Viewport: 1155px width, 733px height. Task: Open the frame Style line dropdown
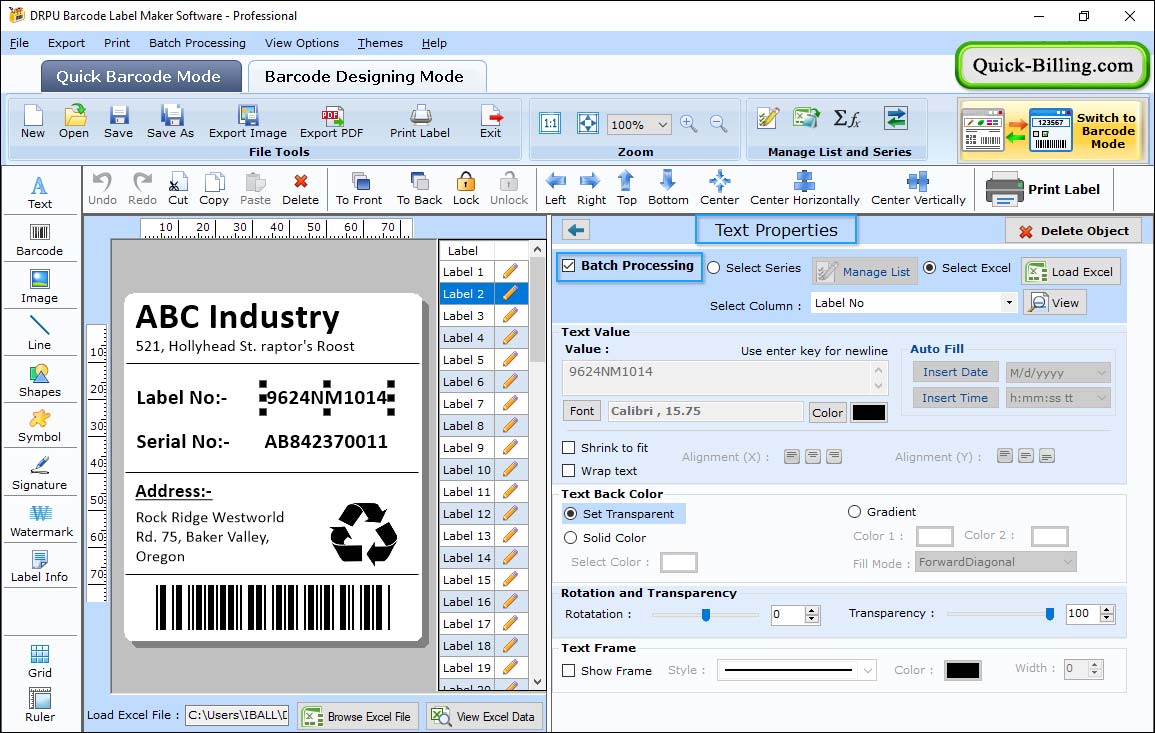(868, 670)
